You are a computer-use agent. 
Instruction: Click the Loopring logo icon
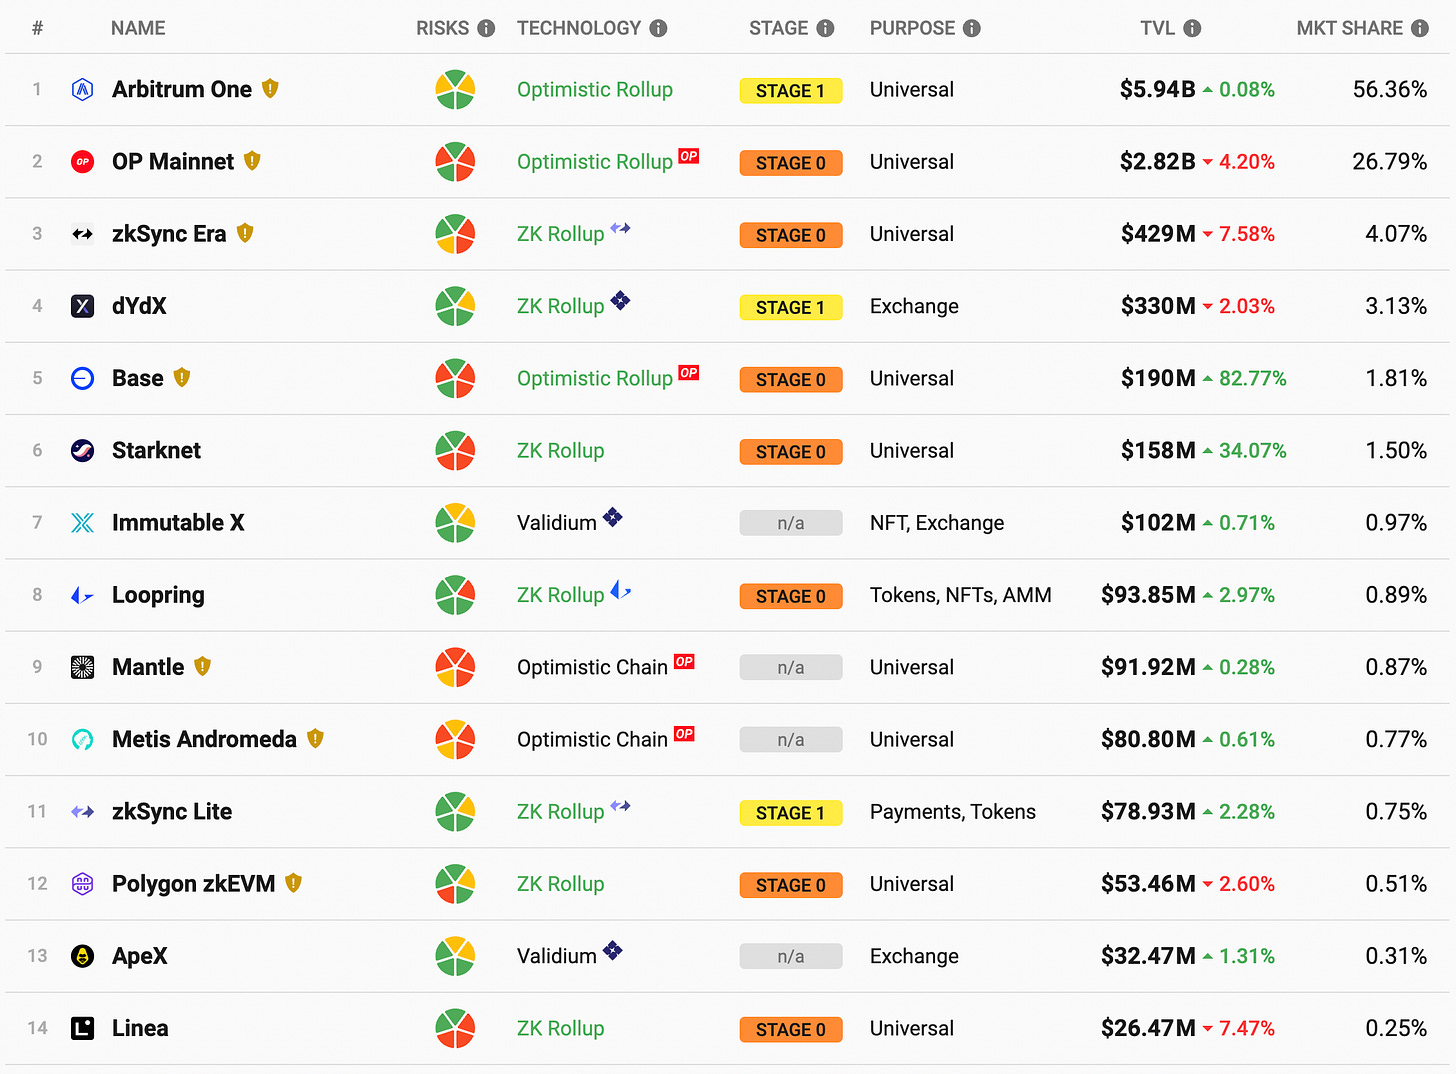click(x=83, y=595)
